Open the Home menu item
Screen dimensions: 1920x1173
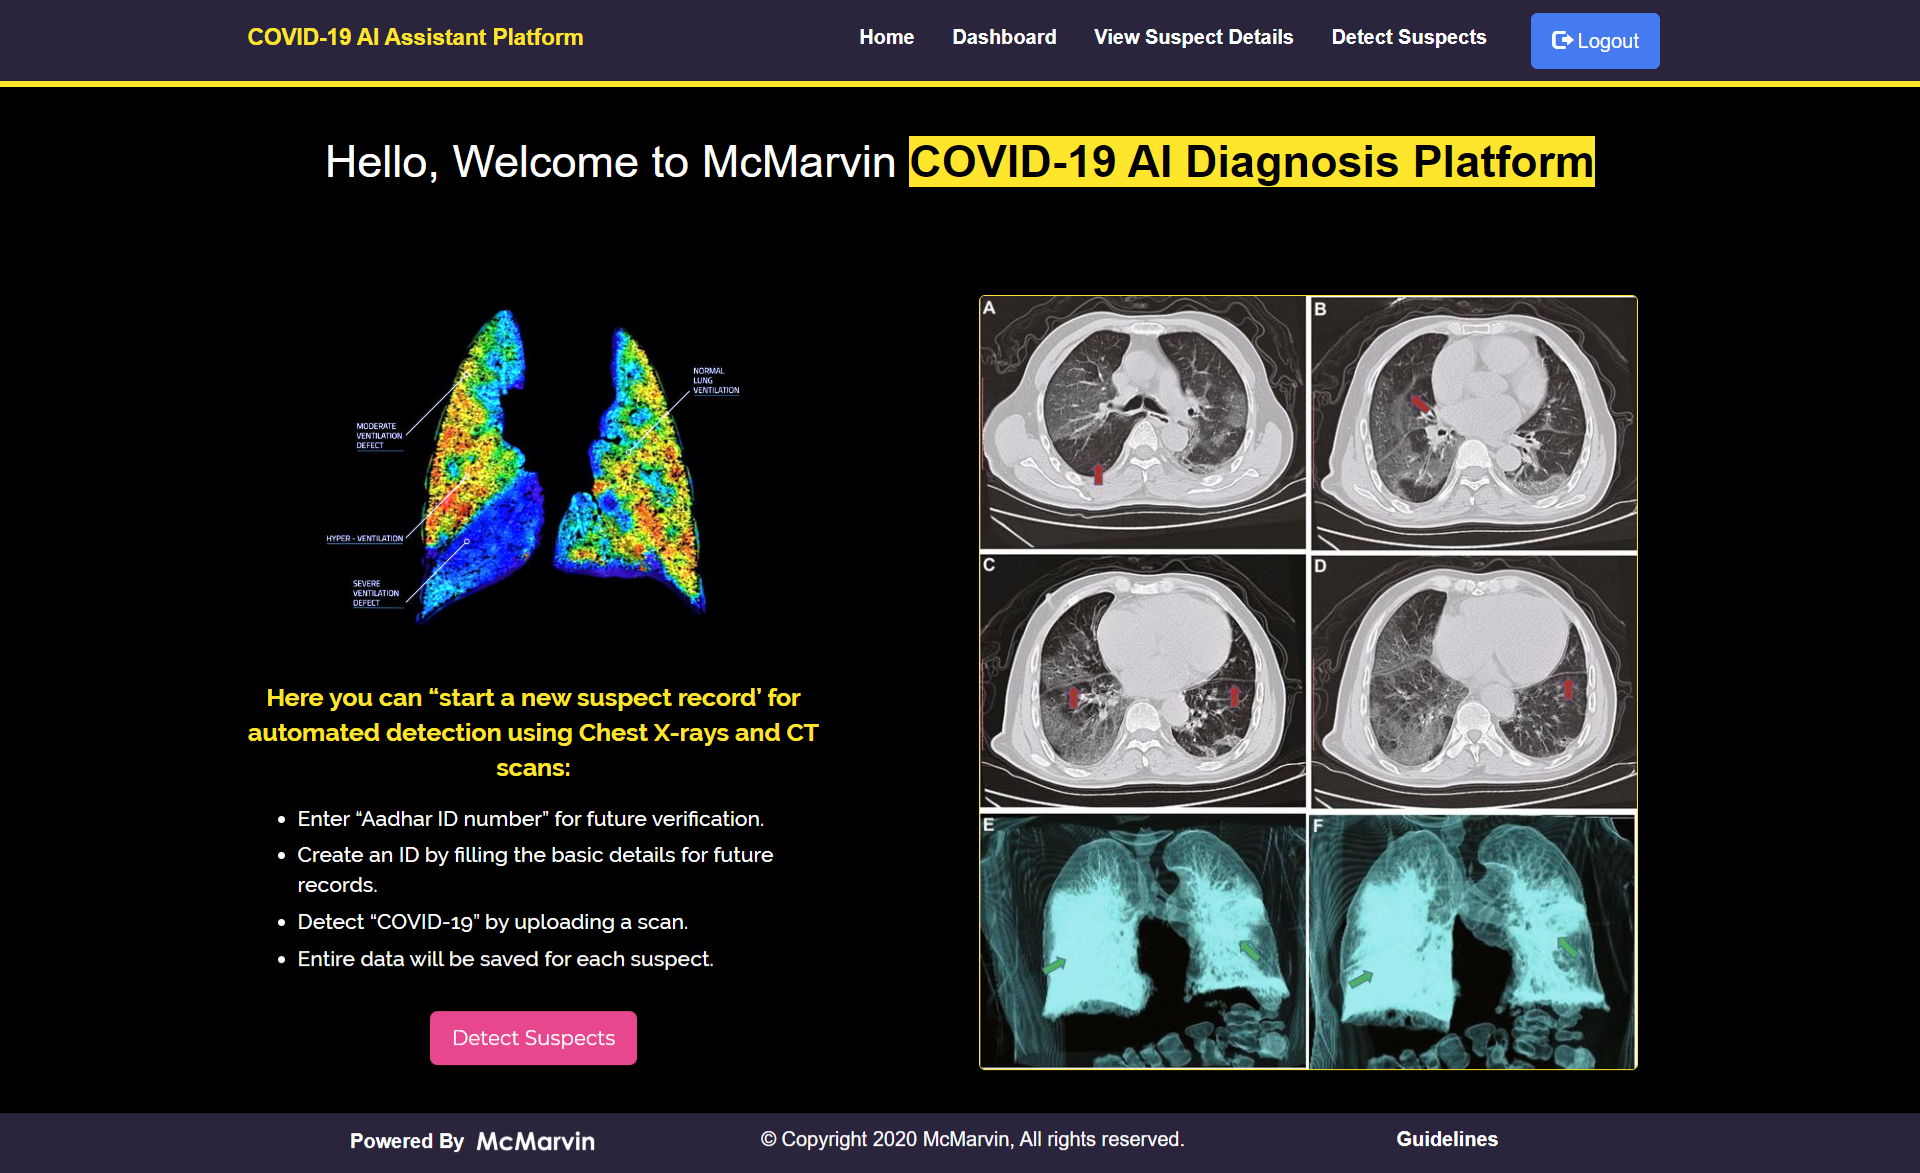[886, 37]
